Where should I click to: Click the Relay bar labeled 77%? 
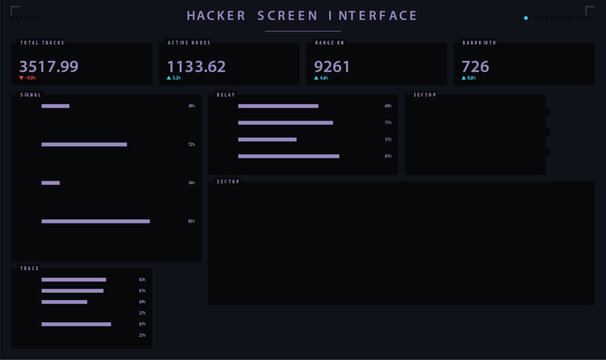286,123
